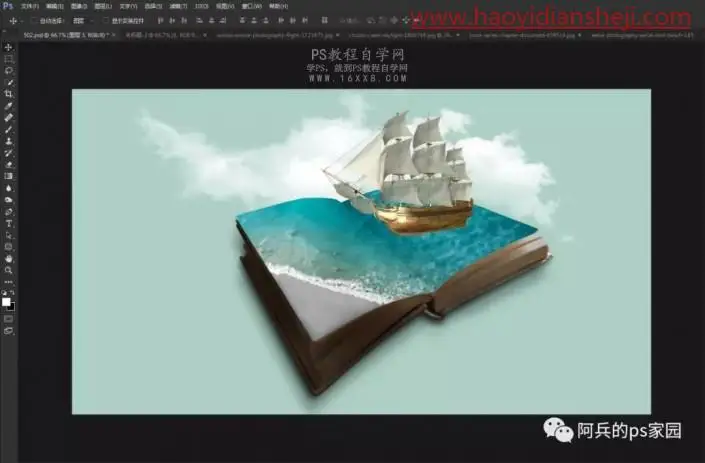Select the Lasso tool
The width and height of the screenshot is (705, 463).
[9, 71]
